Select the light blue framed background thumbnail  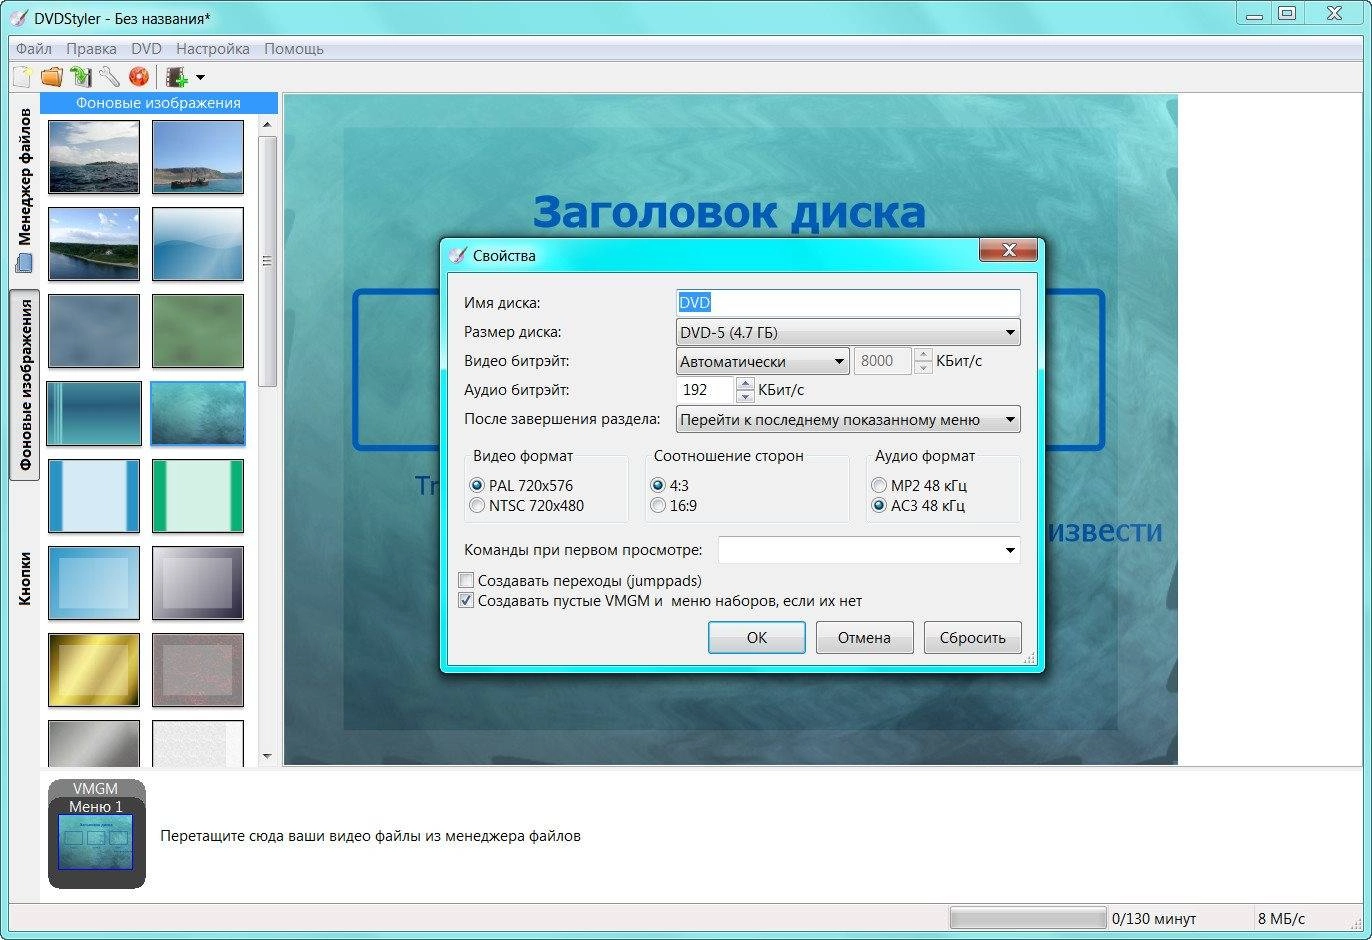[94, 583]
